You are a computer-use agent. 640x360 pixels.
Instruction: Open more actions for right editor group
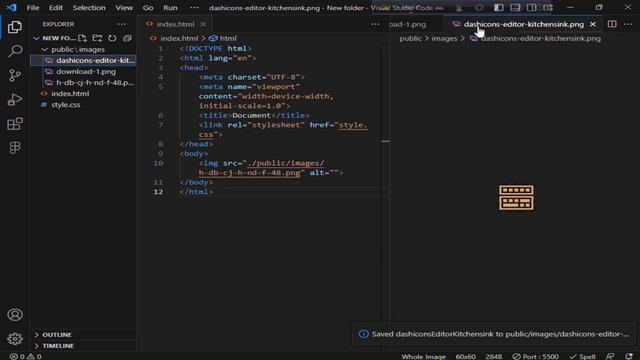[x=628, y=24]
